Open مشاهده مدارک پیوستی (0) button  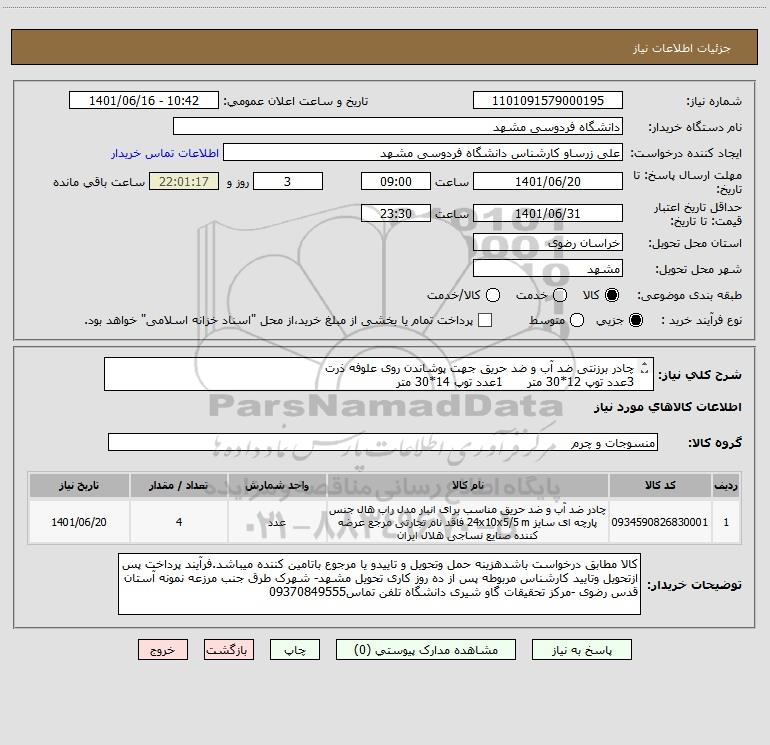tap(426, 650)
